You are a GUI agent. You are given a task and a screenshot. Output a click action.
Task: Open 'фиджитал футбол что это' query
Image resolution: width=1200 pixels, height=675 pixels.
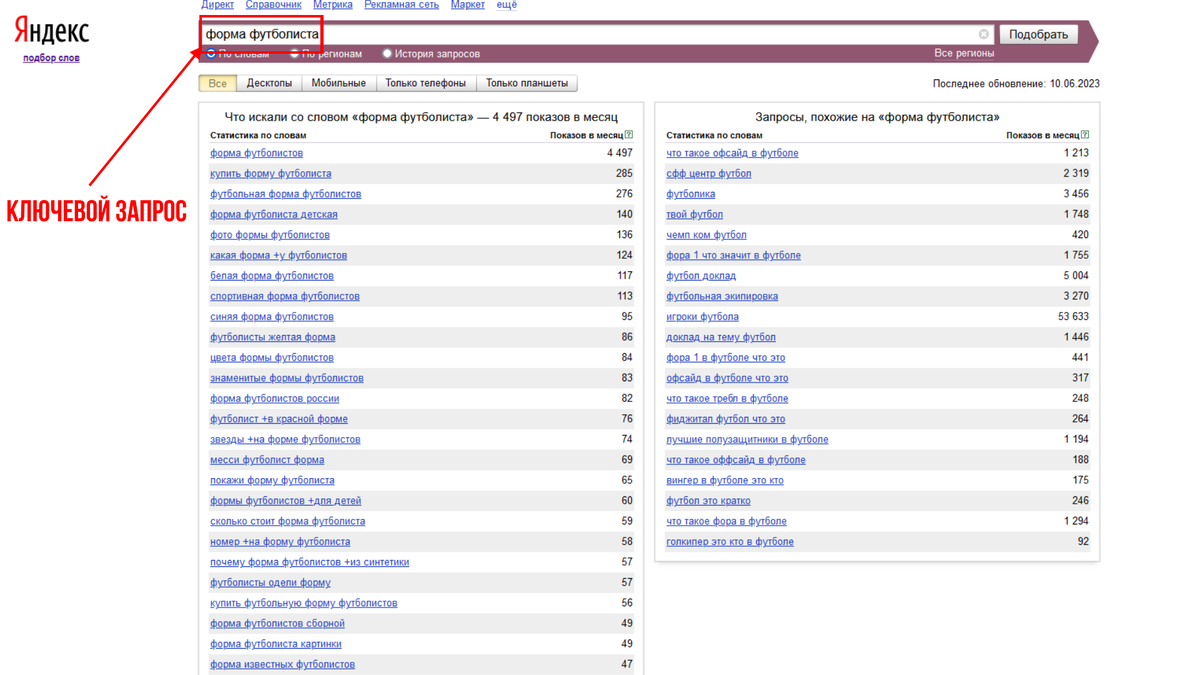coord(726,419)
